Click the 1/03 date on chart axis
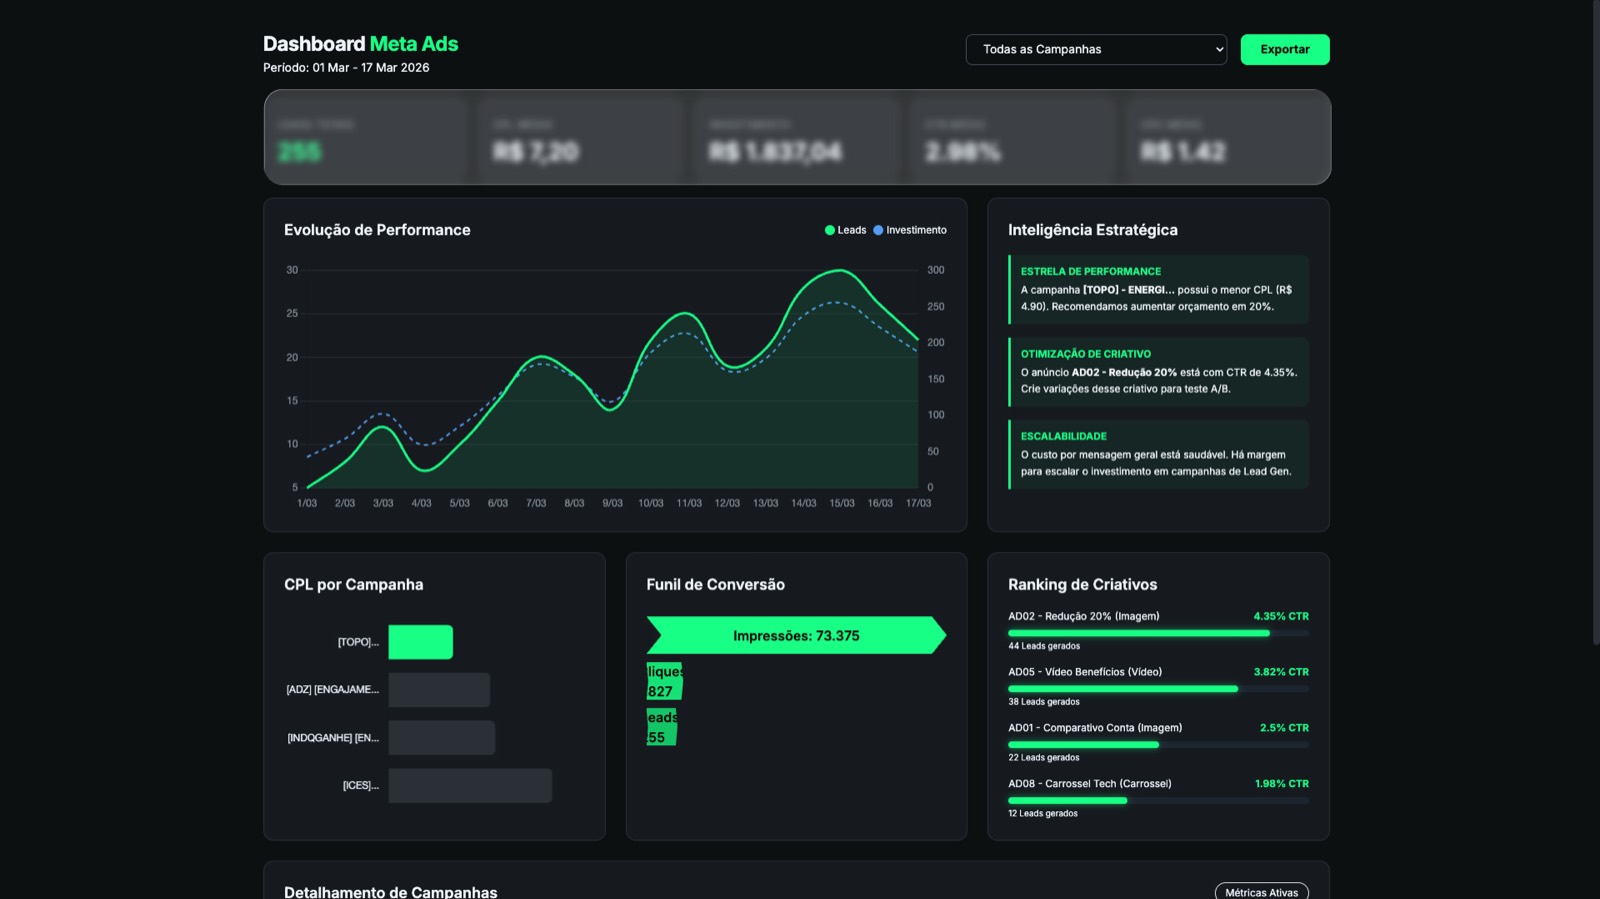The width and height of the screenshot is (1600, 899). tap(307, 503)
